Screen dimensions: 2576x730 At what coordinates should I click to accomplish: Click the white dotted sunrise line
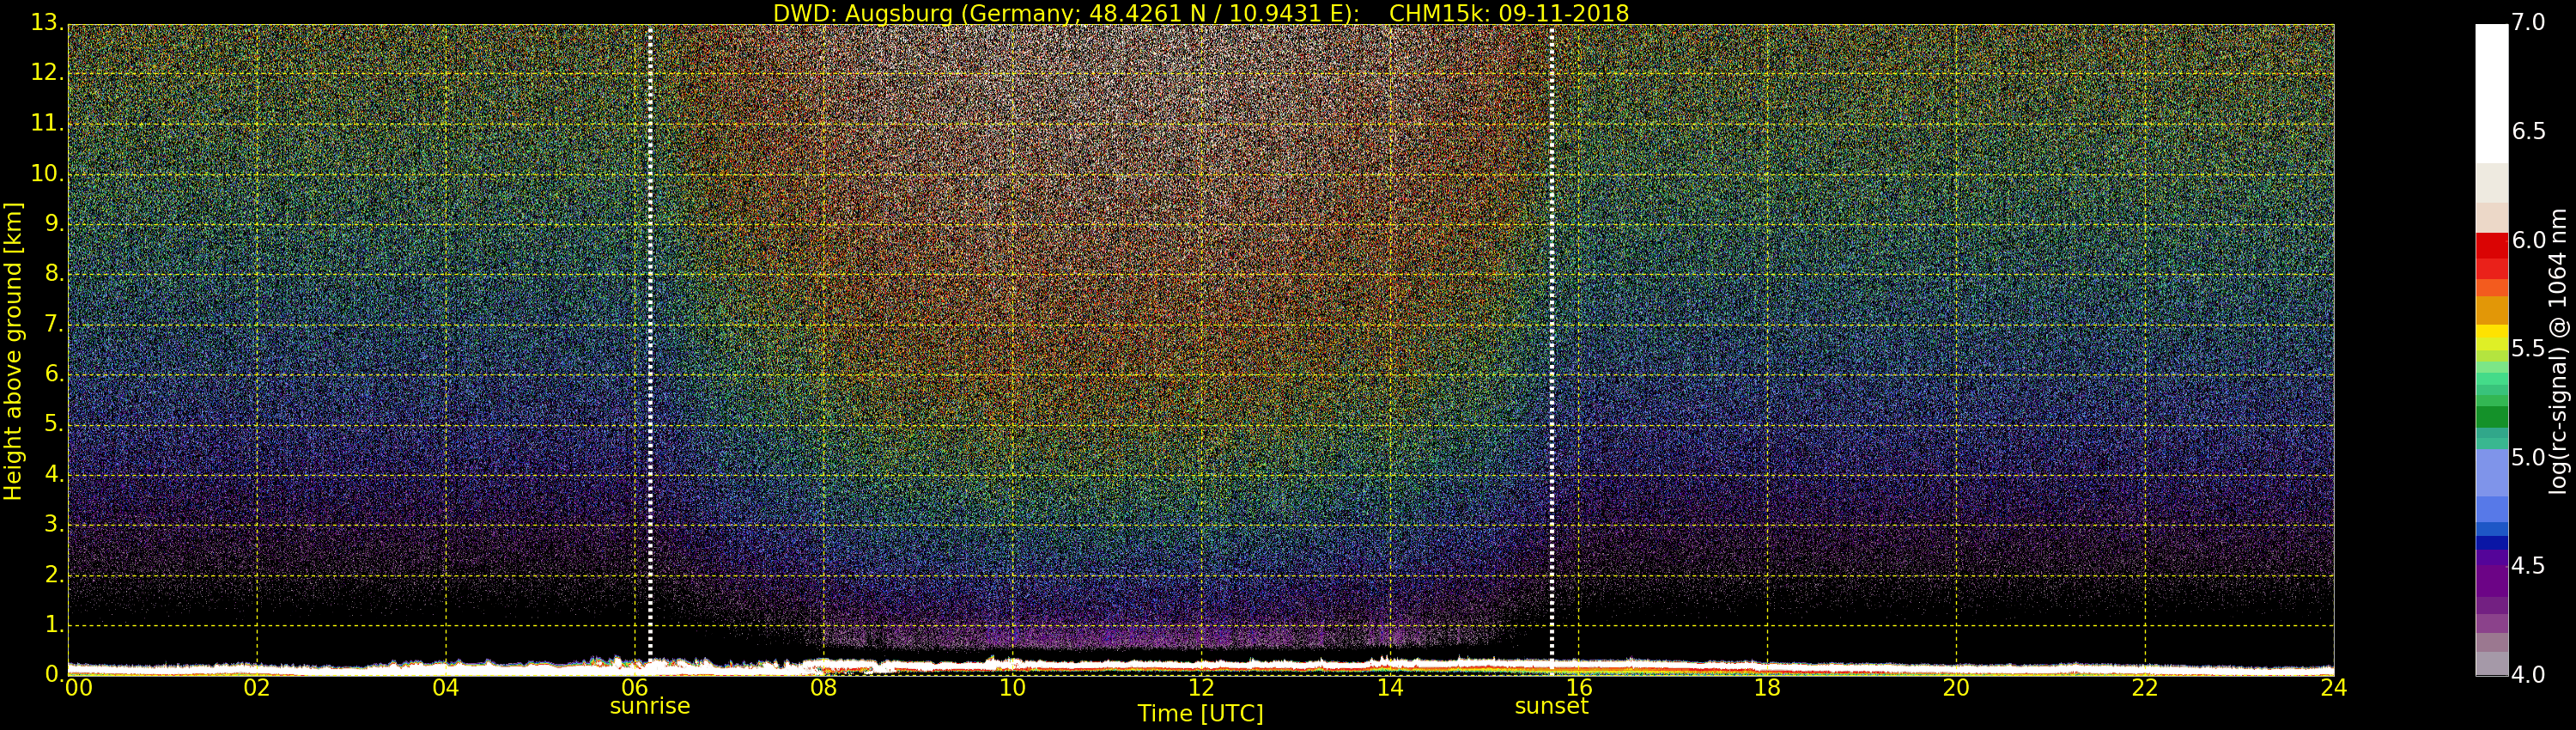click(650, 340)
